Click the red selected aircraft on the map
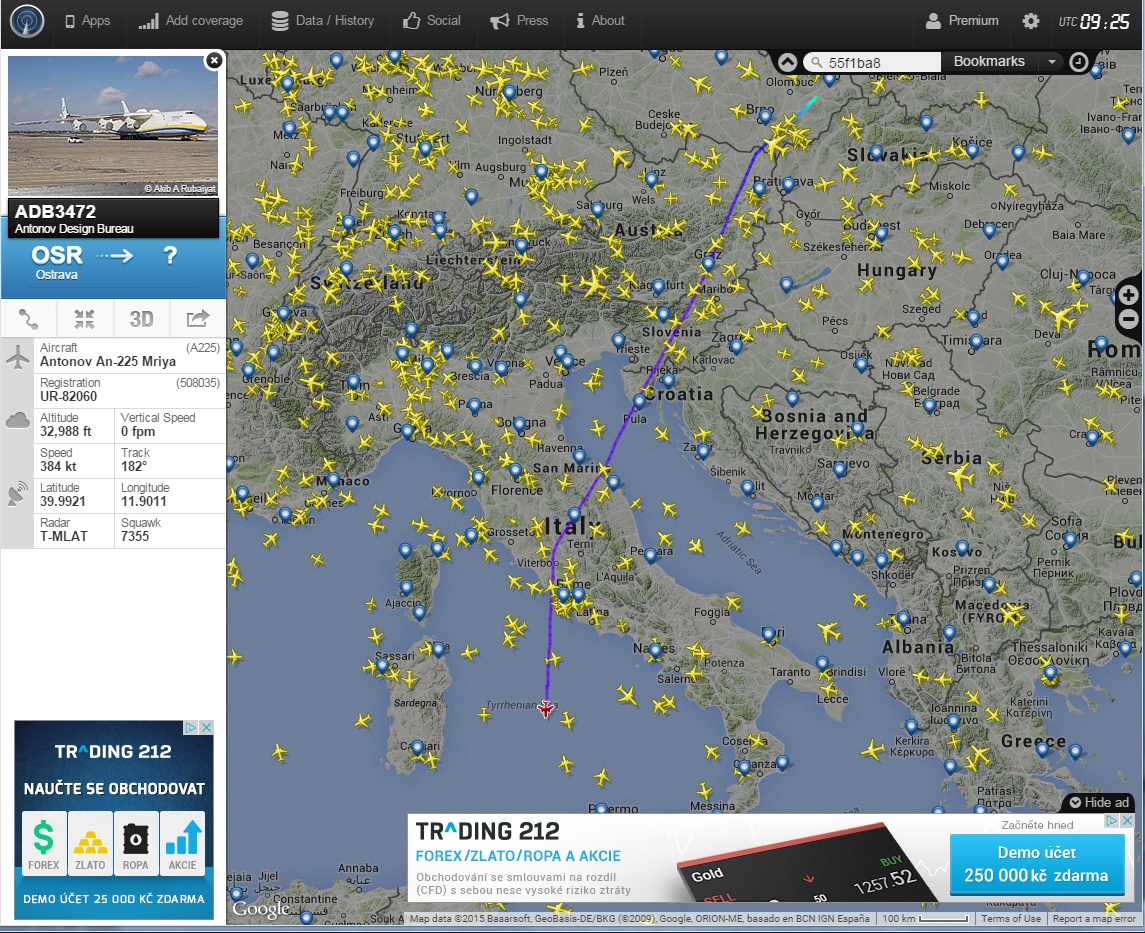1145x933 pixels. pos(545,708)
